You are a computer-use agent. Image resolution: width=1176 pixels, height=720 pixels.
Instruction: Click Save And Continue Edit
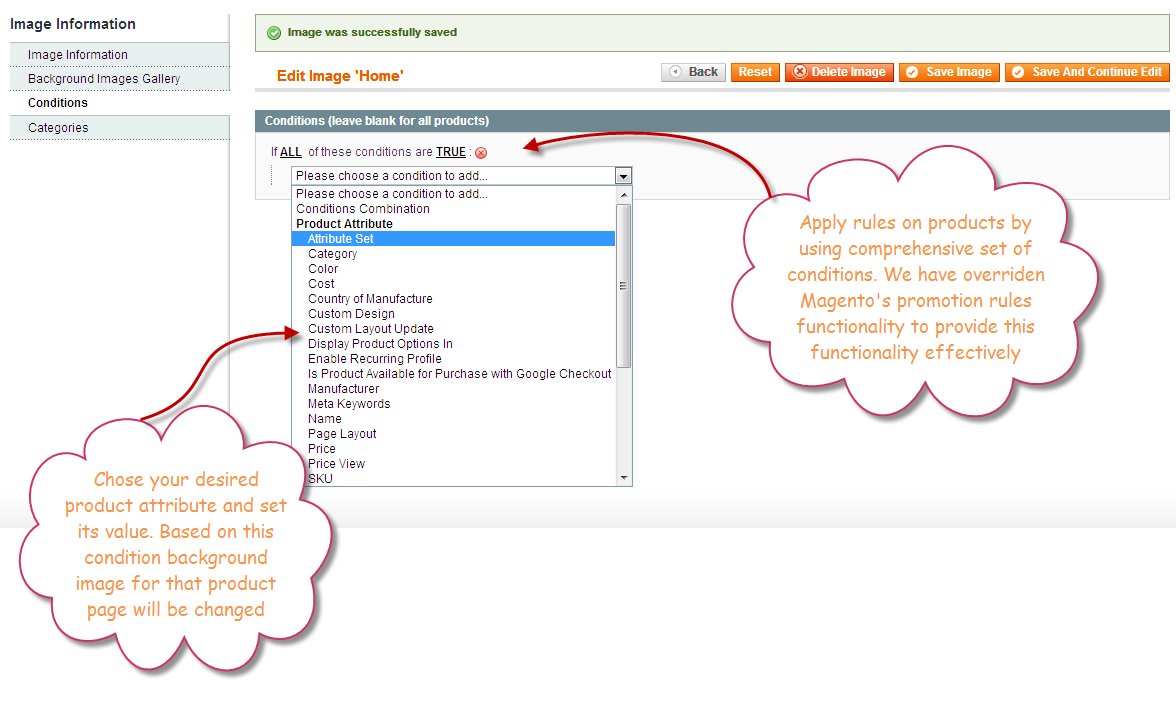(x=1087, y=72)
